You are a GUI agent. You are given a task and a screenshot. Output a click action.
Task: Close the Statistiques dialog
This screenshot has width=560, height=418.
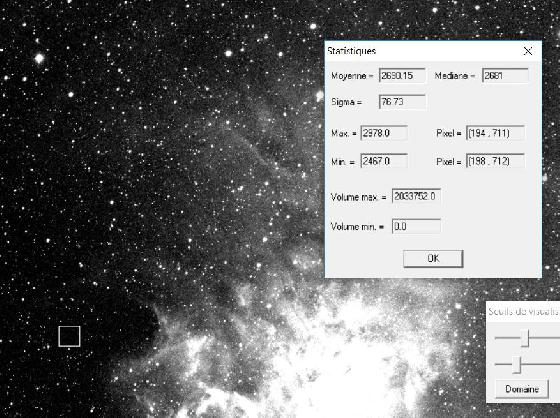[528, 51]
